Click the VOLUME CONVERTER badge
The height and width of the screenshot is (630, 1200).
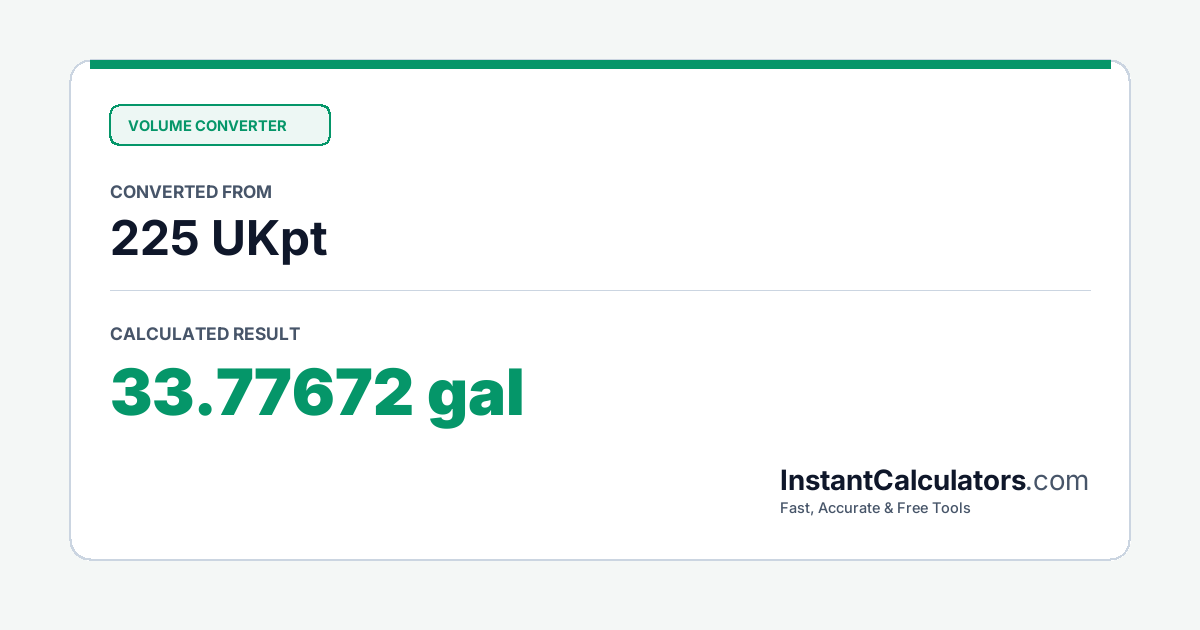click(x=219, y=125)
